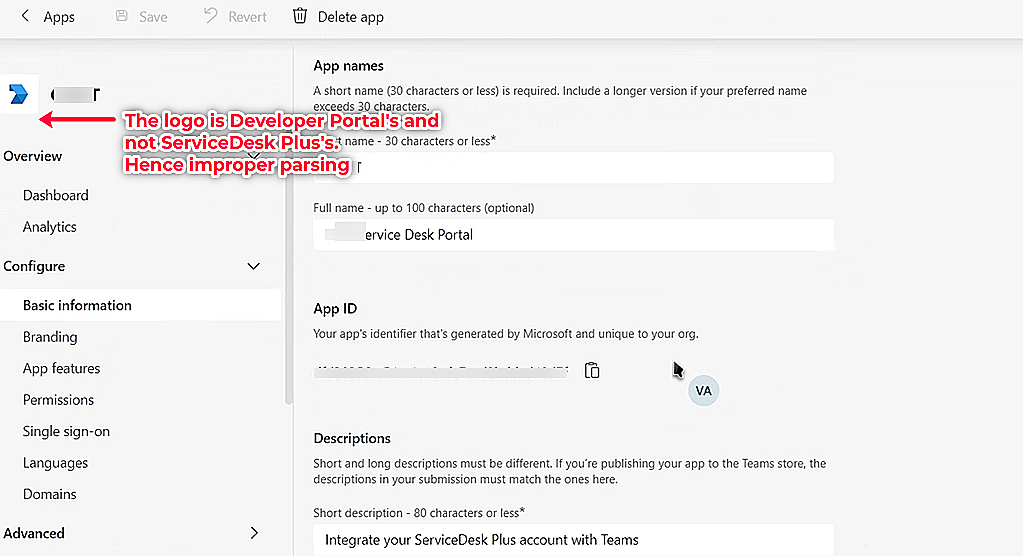Click the Revert undo icon
This screenshot has width=1023, height=556.
[x=210, y=16]
